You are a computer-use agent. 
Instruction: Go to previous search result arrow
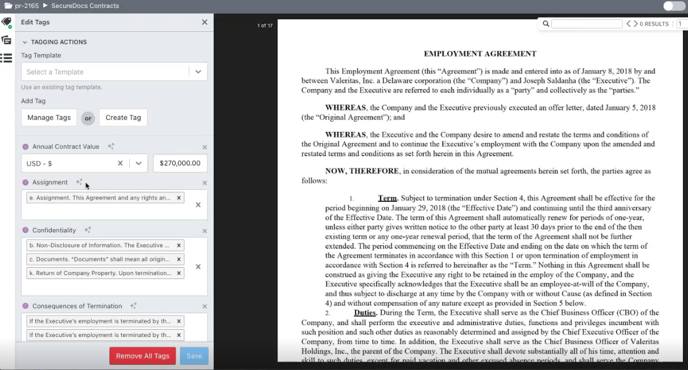(x=628, y=24)
